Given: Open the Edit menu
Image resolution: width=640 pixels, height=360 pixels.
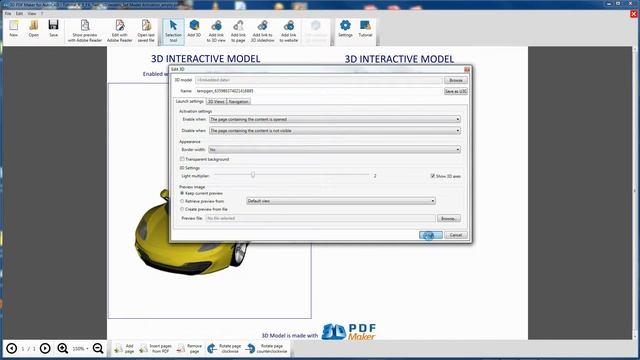Looking at the screenshot, I should (19, 13).
